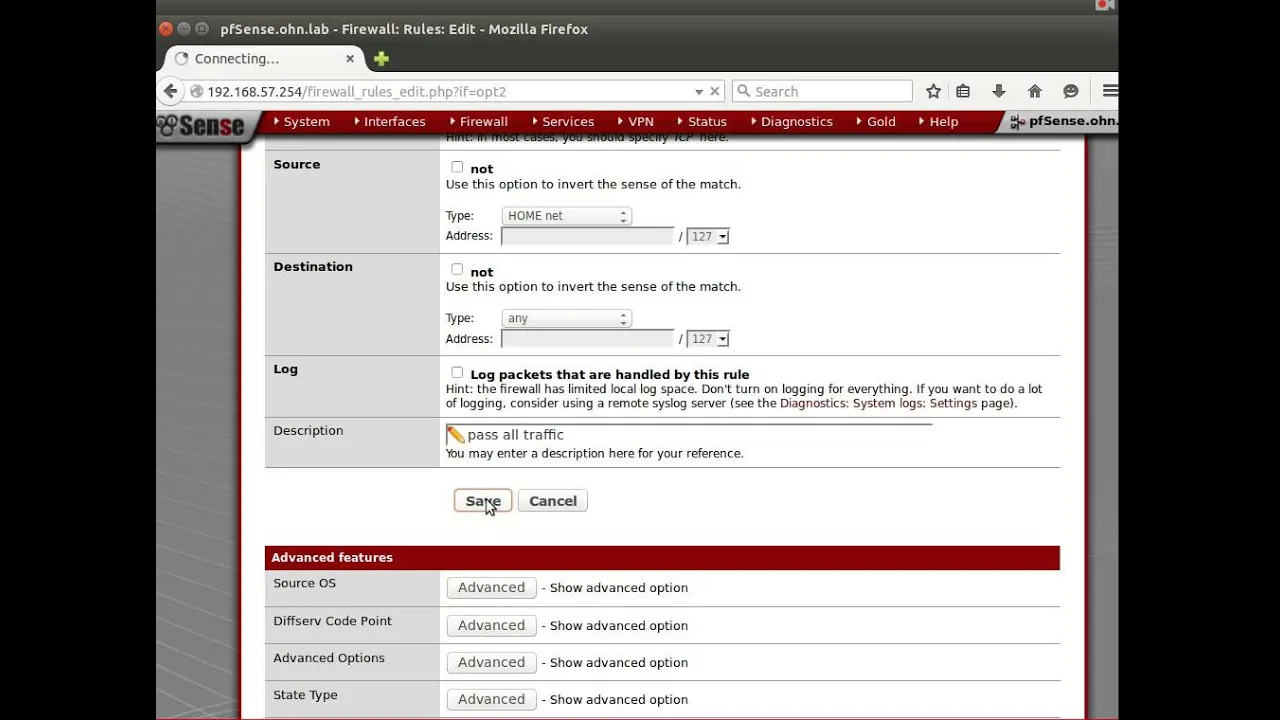Select the Connecting browser tab
The height and width of the screenshot is (720, 1280).
click(264, 59)
